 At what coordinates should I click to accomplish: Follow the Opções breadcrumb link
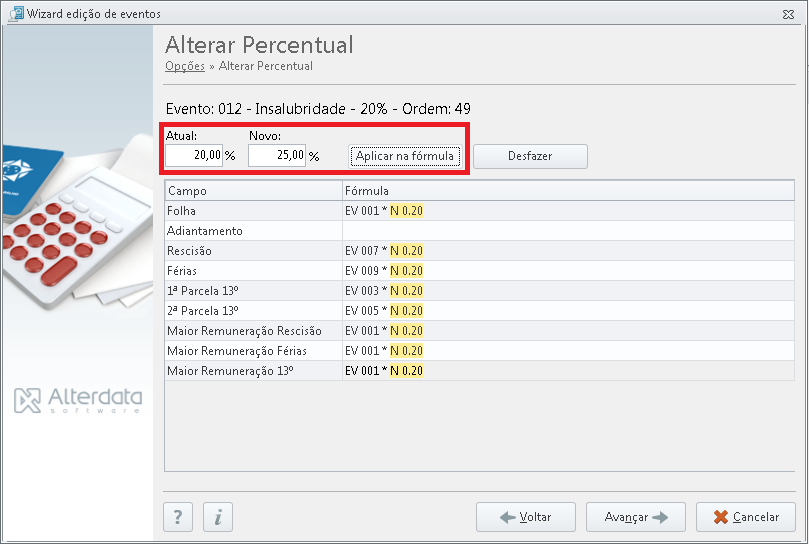(185, 66)
